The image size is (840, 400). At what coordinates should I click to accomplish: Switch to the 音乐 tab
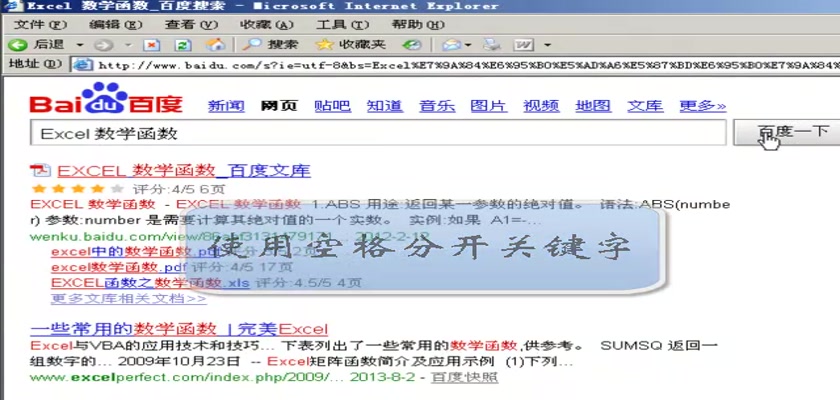[437, 105]
